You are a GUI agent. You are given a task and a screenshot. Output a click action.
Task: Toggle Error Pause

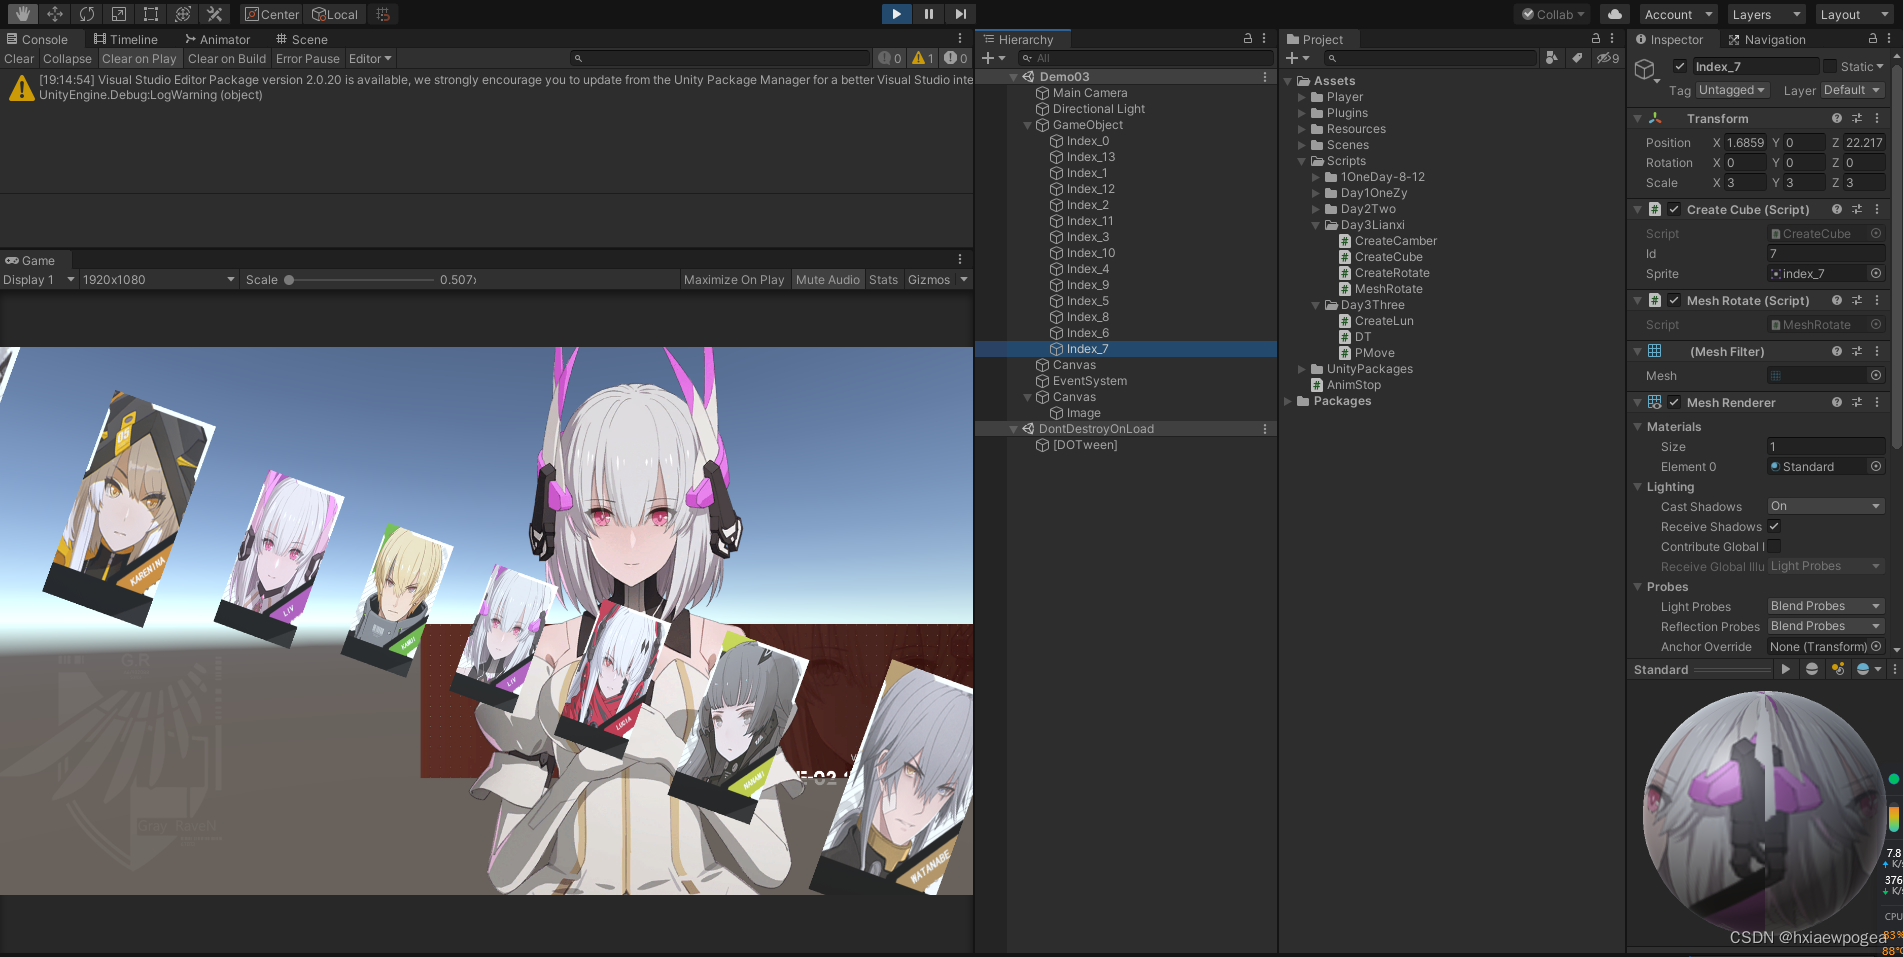[308, 59]
